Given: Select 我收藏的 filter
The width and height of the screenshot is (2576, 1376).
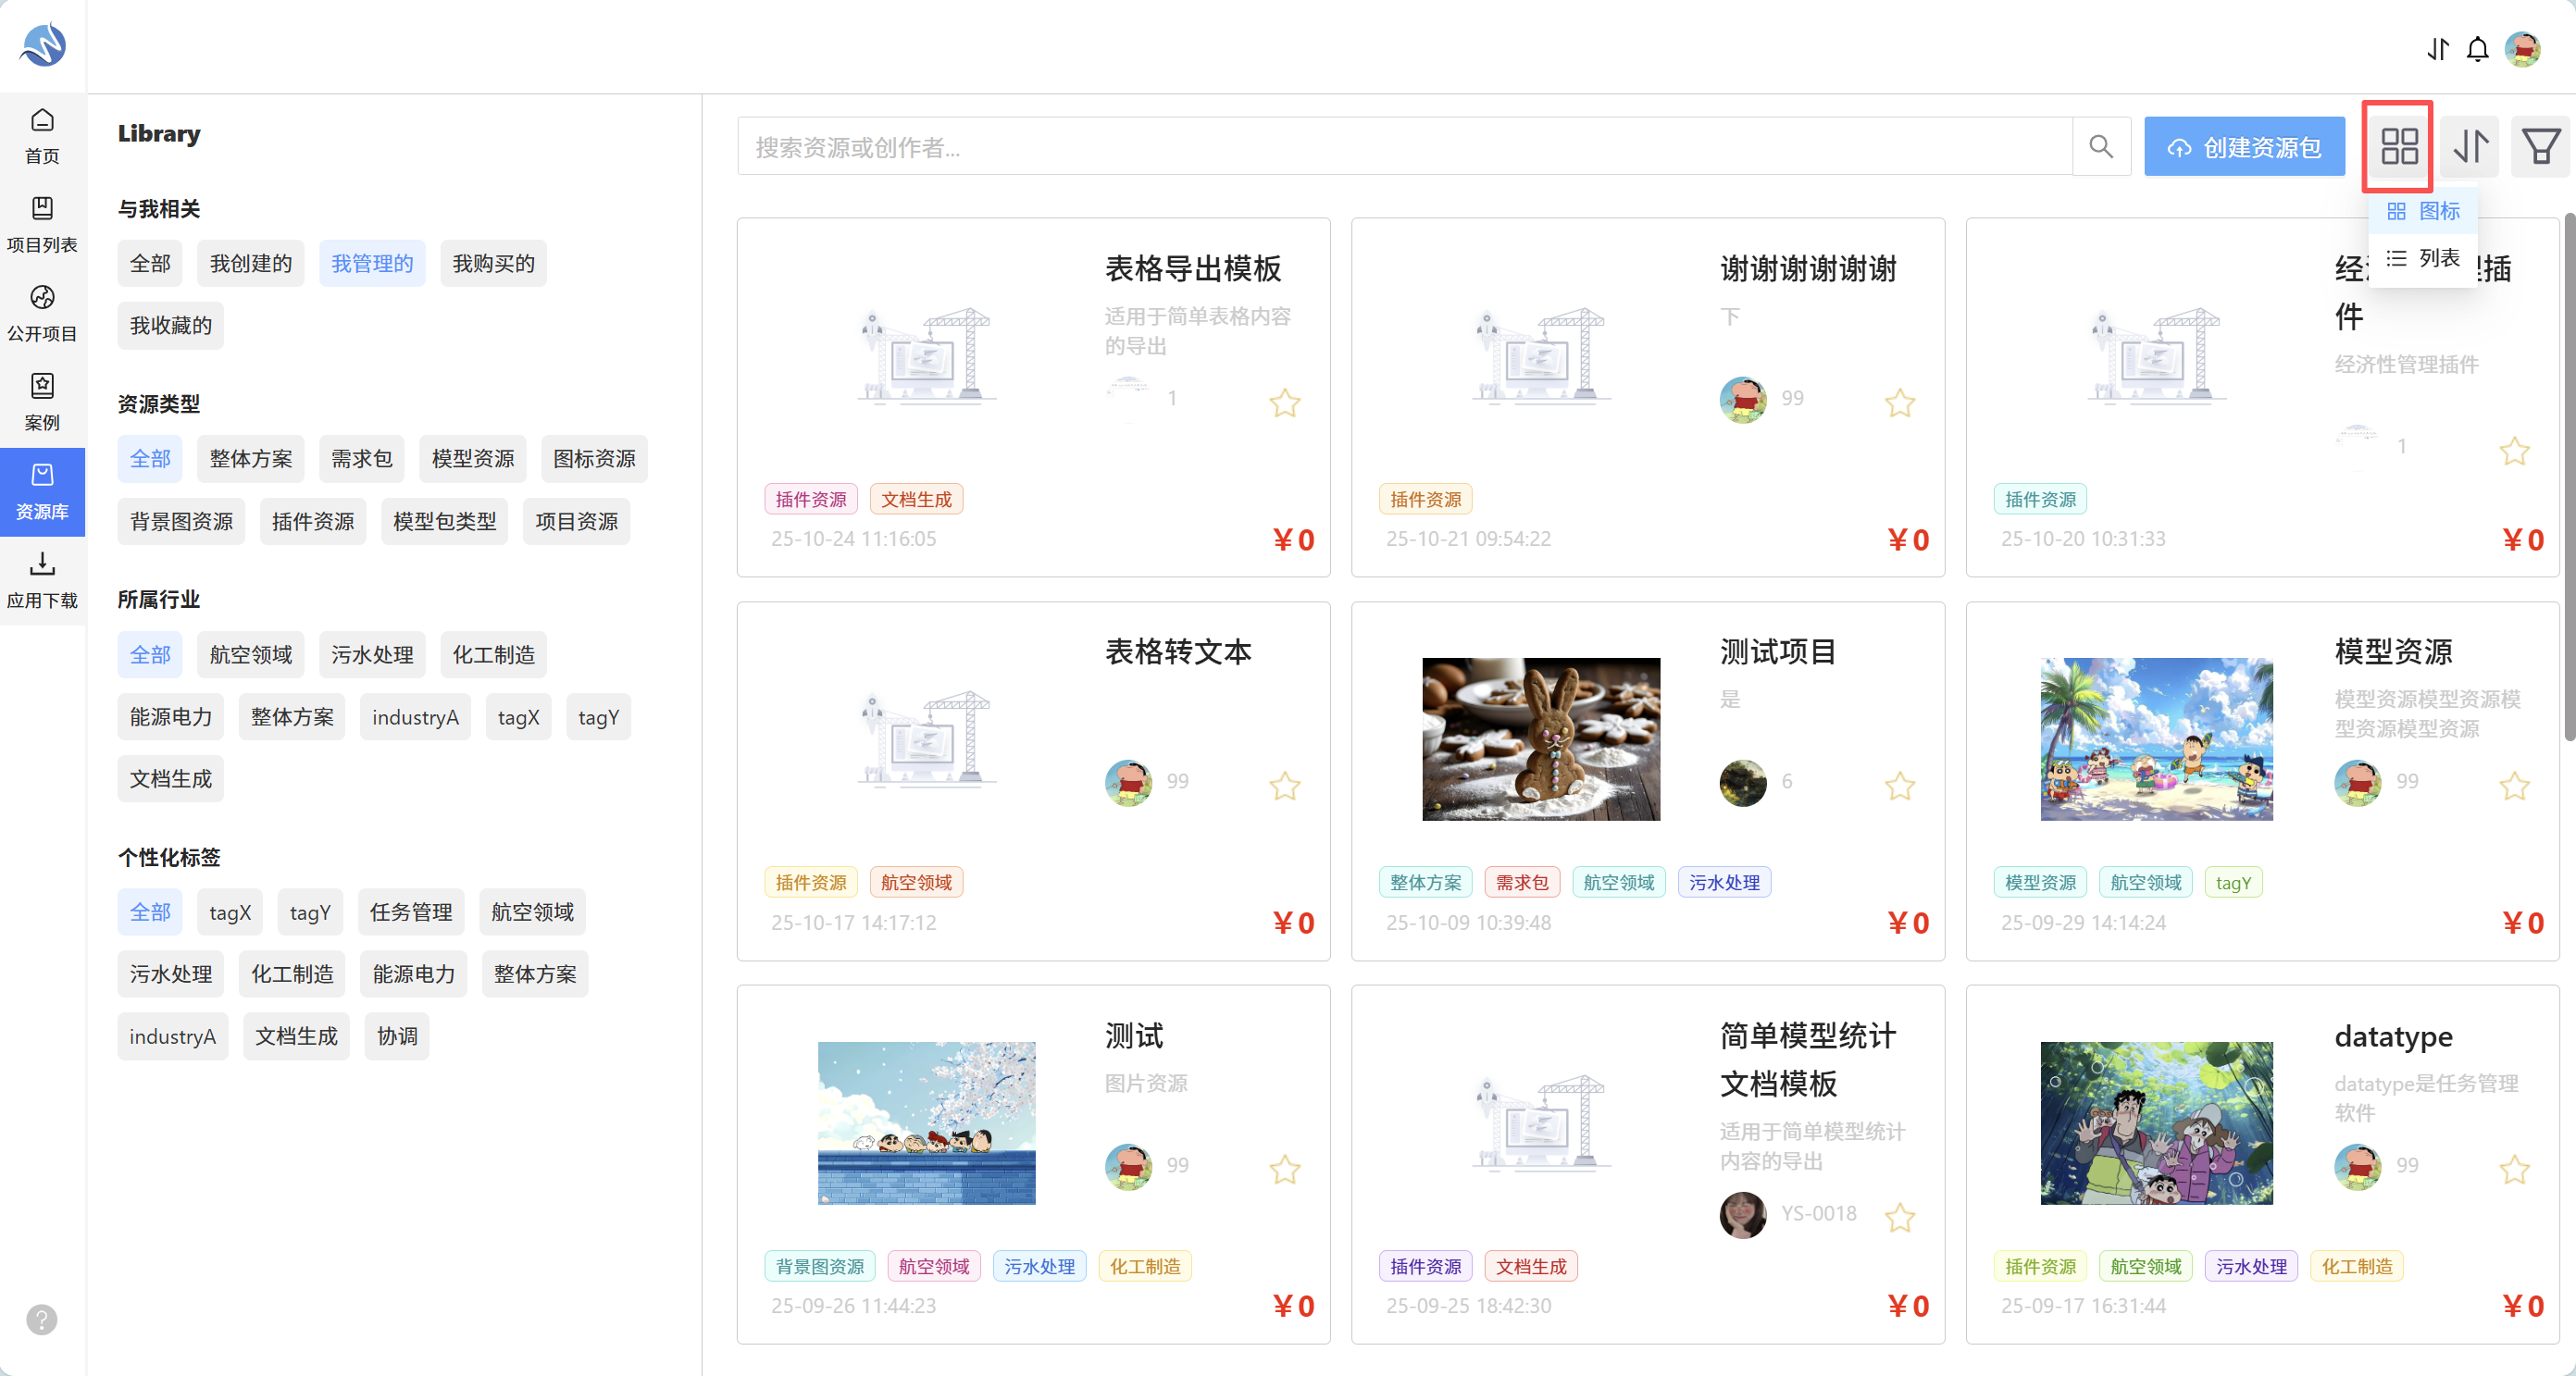Looking at the screenshot, I should pyautogui.click(x=171, y=325).
